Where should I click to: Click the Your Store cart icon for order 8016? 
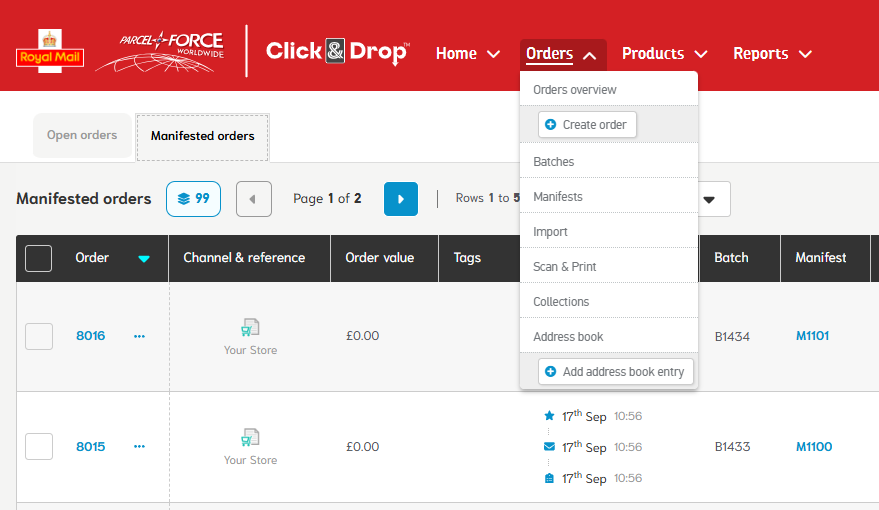[250, 327]
